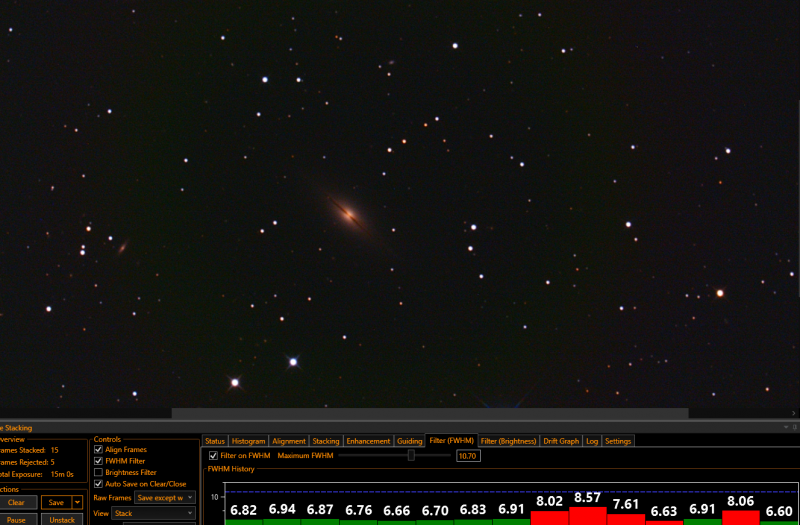Screen dimensions: 800x525
Task: Open the View dropdown showing Stack
Action: (153, 513)
